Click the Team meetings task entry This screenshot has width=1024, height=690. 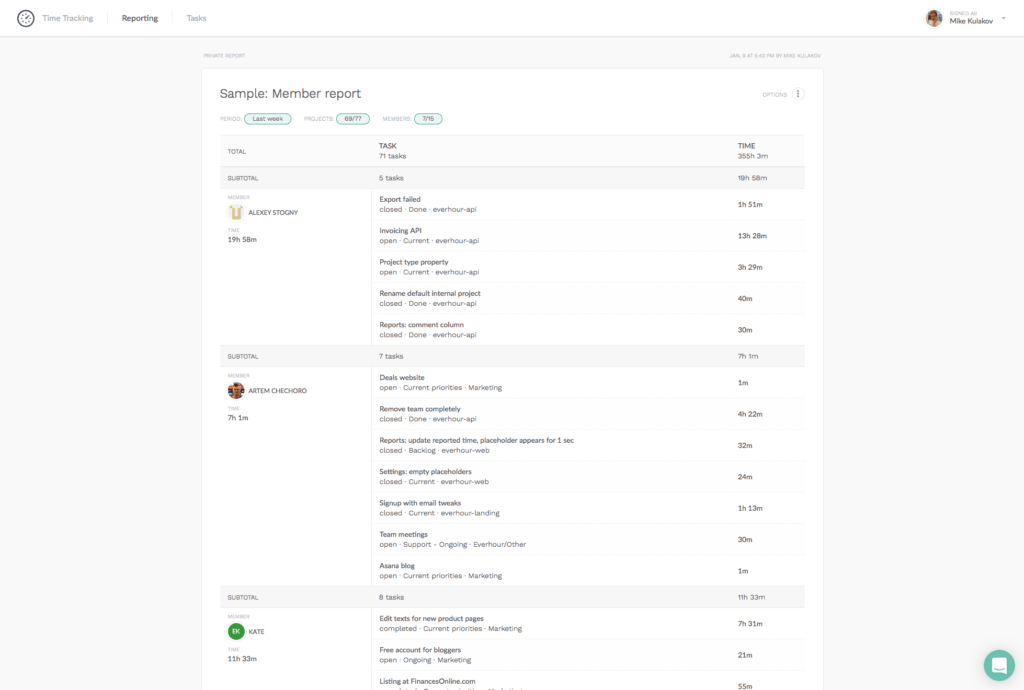tap(402, 534)
